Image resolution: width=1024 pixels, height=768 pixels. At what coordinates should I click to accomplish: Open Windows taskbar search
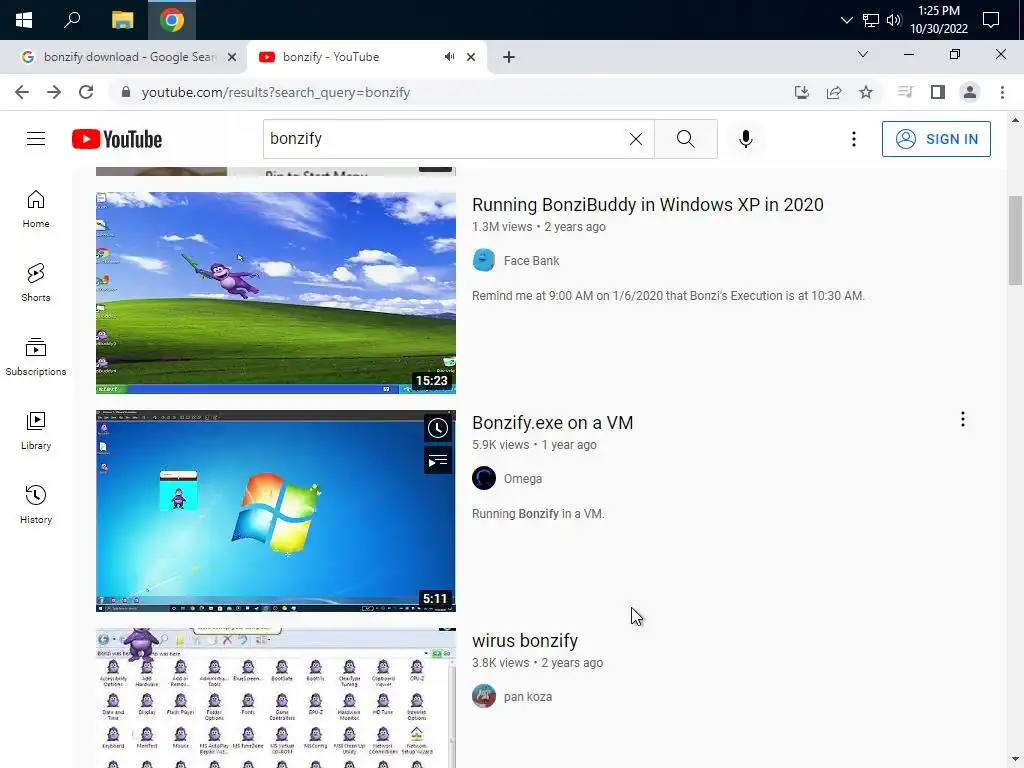click(x=72, y=20)
